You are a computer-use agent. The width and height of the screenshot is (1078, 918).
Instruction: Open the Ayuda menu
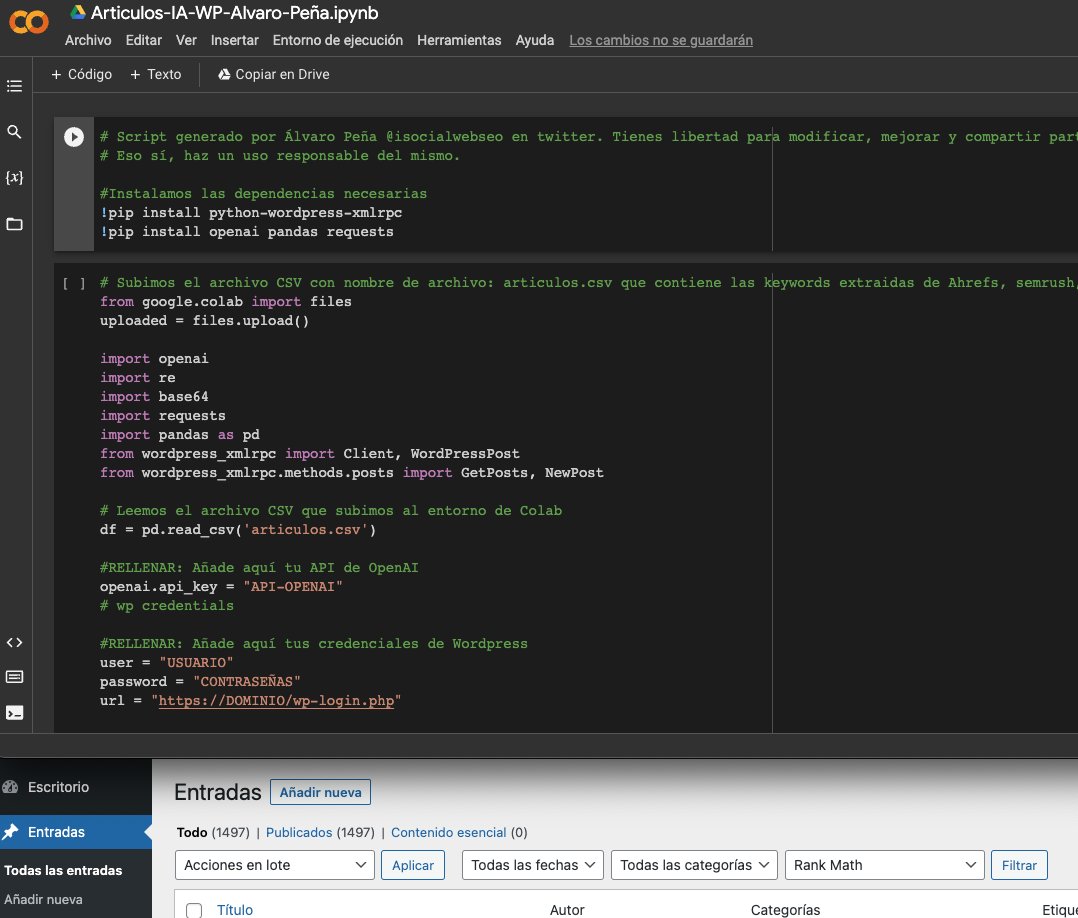[x=535, y=40]
